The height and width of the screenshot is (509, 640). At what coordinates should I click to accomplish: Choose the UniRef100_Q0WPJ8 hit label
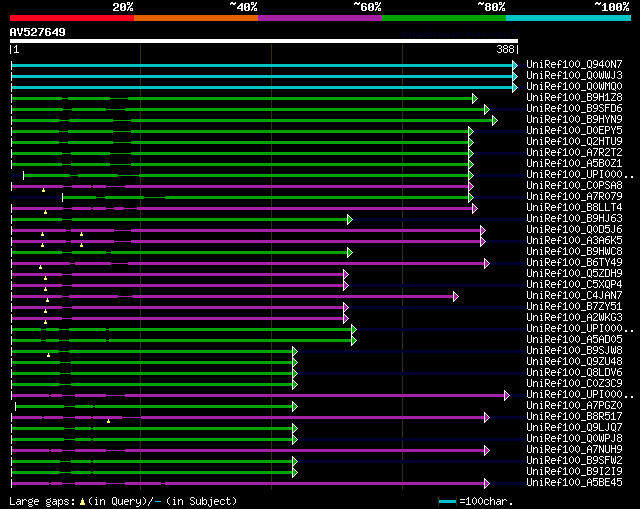pos(574,439)
